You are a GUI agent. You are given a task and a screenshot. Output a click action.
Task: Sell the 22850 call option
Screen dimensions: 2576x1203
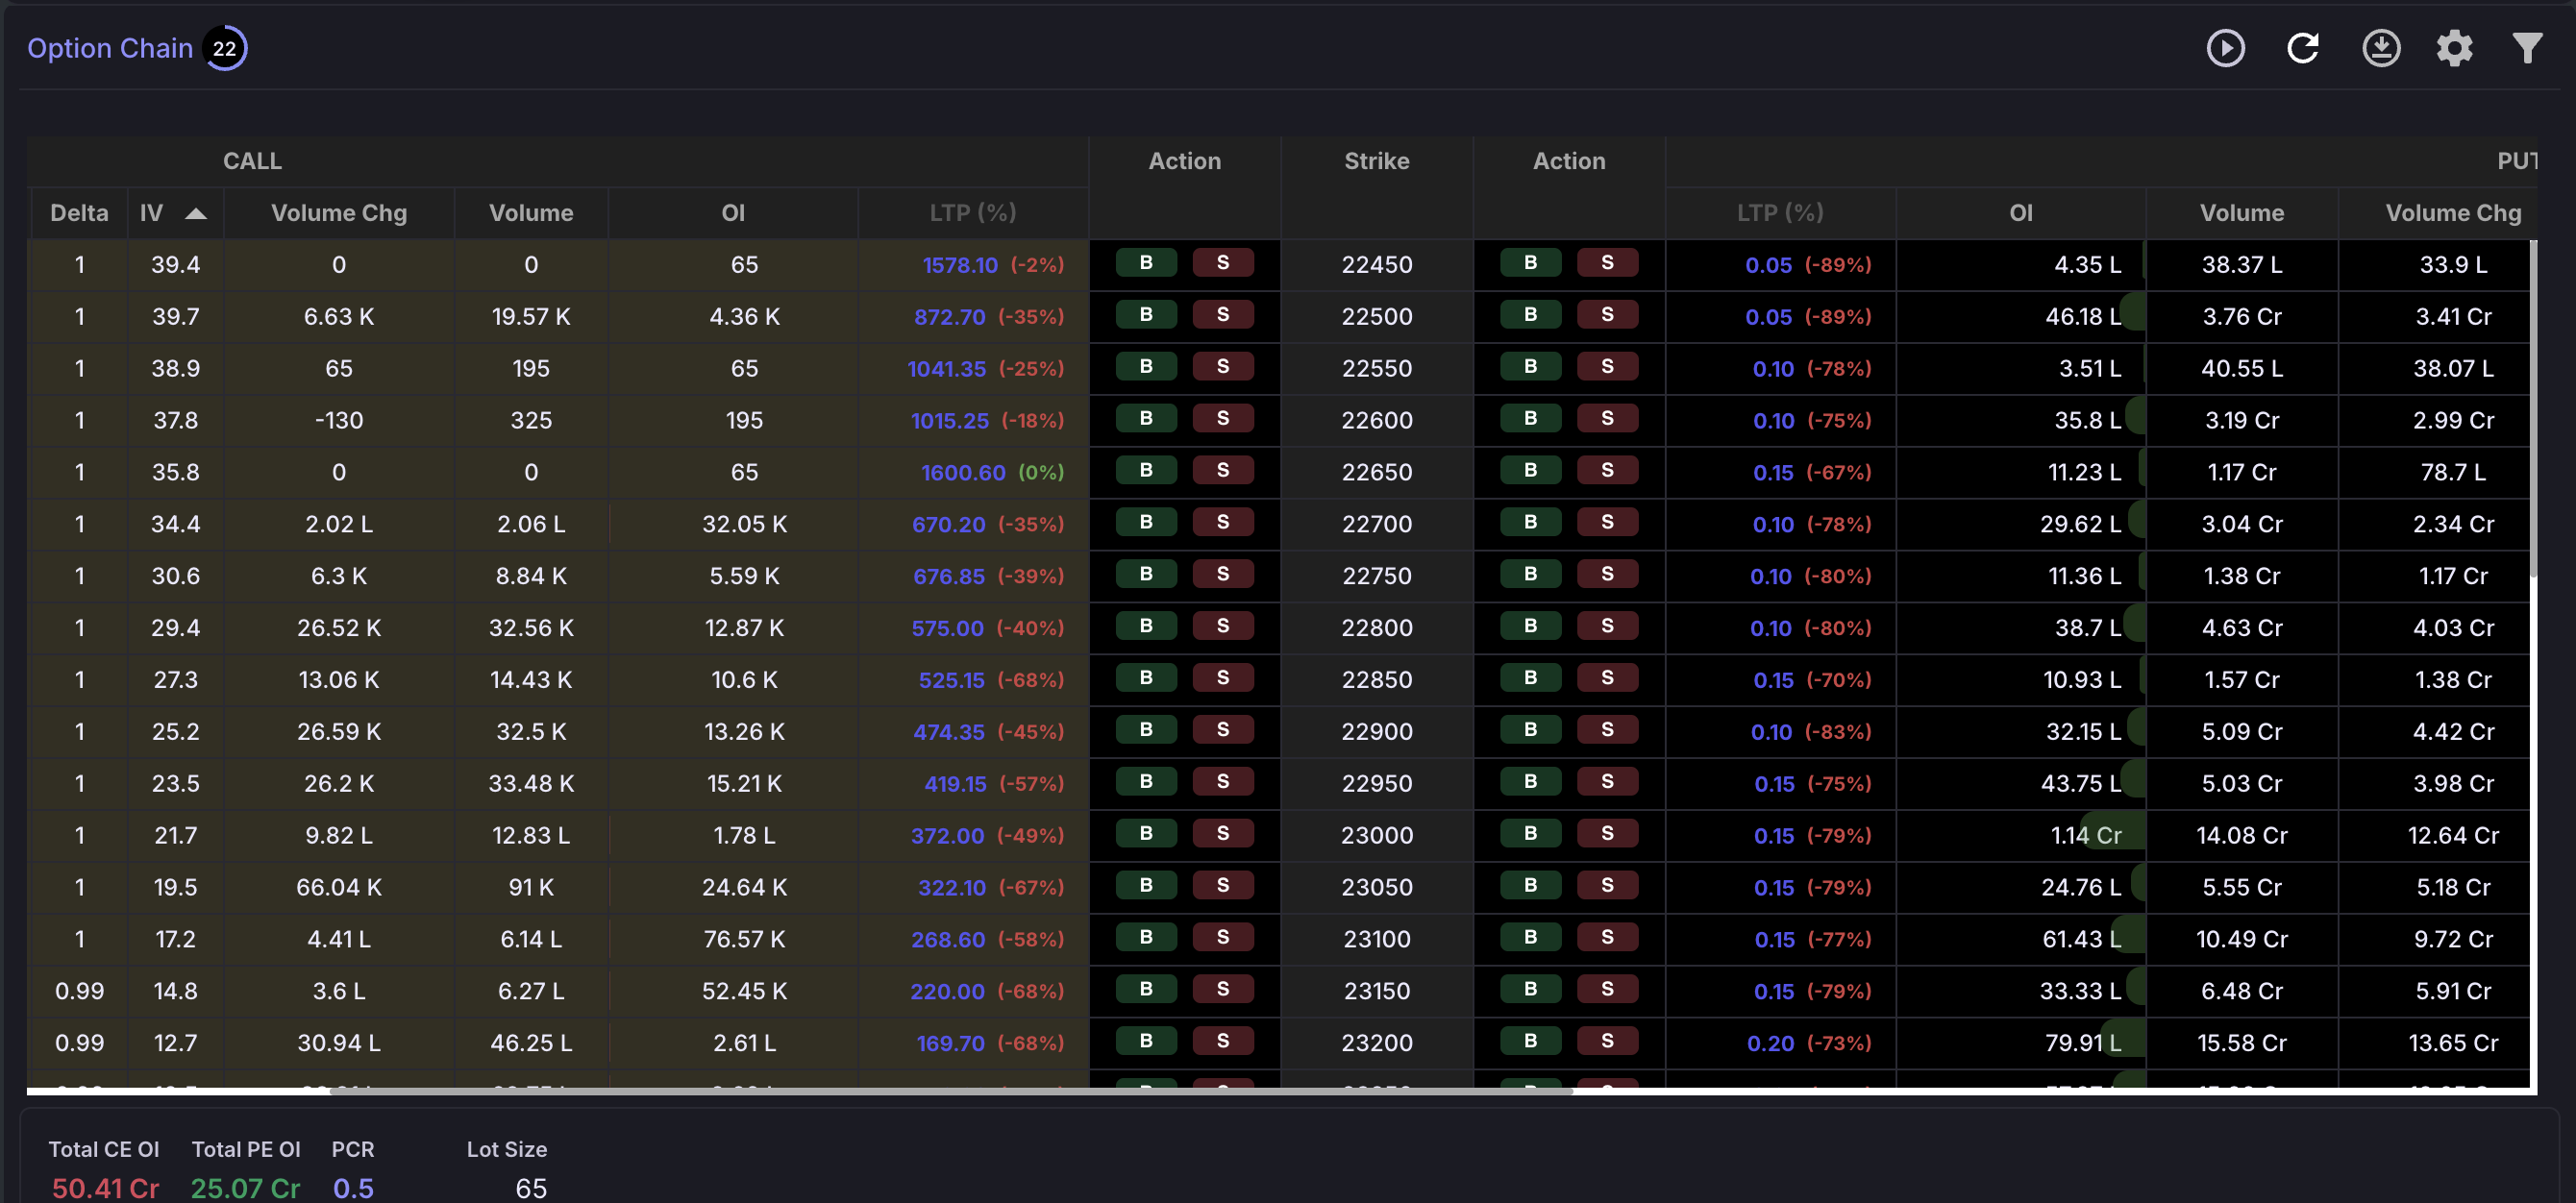tap(1223, 679)
